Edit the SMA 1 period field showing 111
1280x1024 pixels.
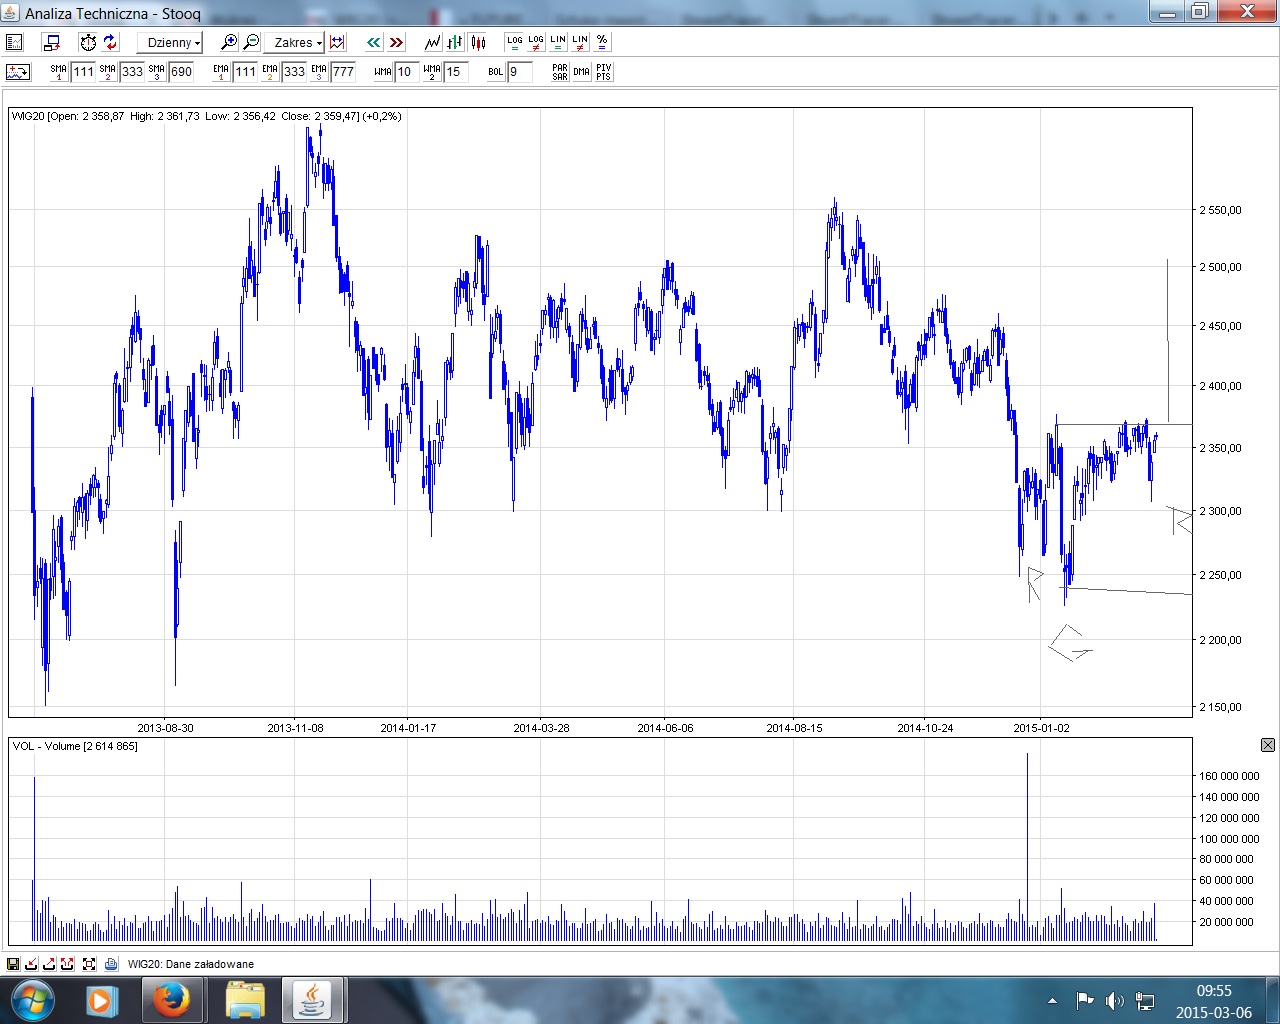point(83,72)
